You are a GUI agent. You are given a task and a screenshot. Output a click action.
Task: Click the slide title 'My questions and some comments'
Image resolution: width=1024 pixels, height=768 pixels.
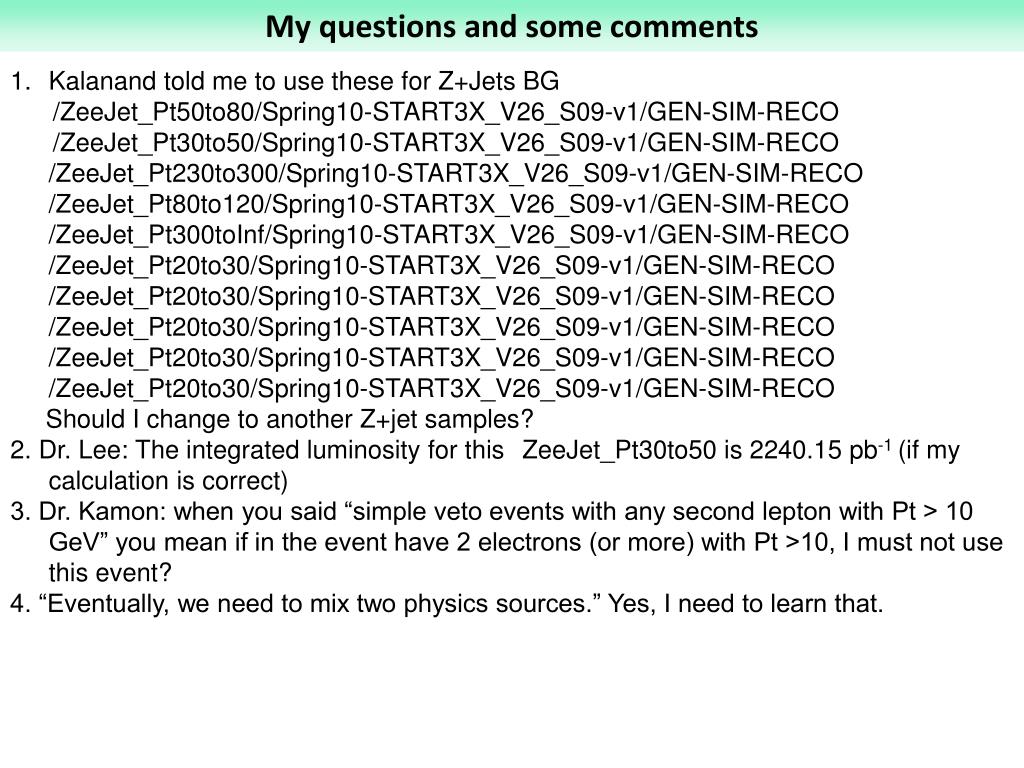tap(511, 27)
